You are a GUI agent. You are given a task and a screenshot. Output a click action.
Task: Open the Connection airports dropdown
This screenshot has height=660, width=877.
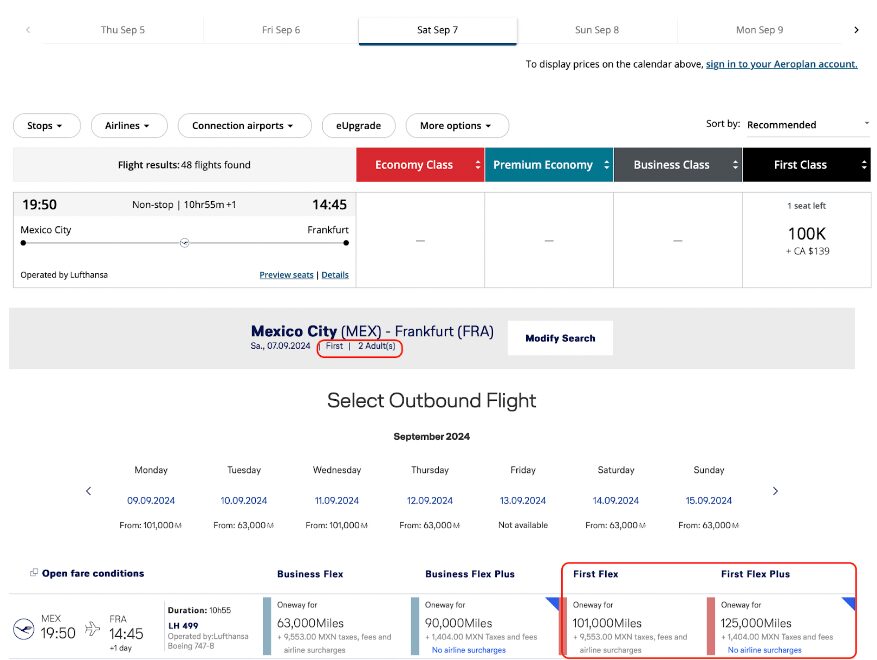(x=243, y=126)
